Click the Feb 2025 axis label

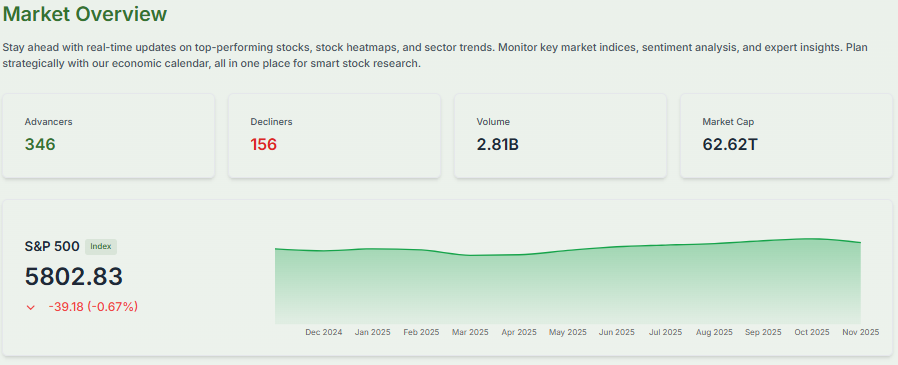coord(422,332)
